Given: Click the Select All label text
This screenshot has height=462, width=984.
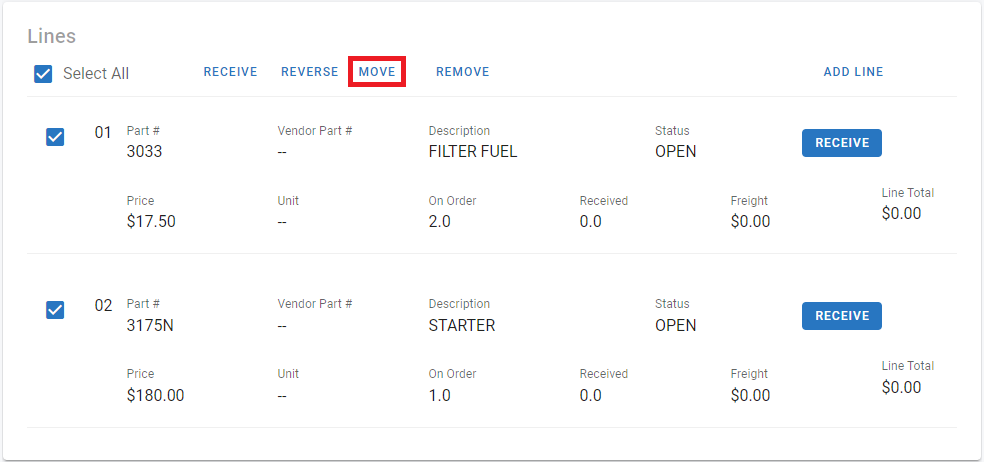Looking at the screenshot, I should coord(96,73).
